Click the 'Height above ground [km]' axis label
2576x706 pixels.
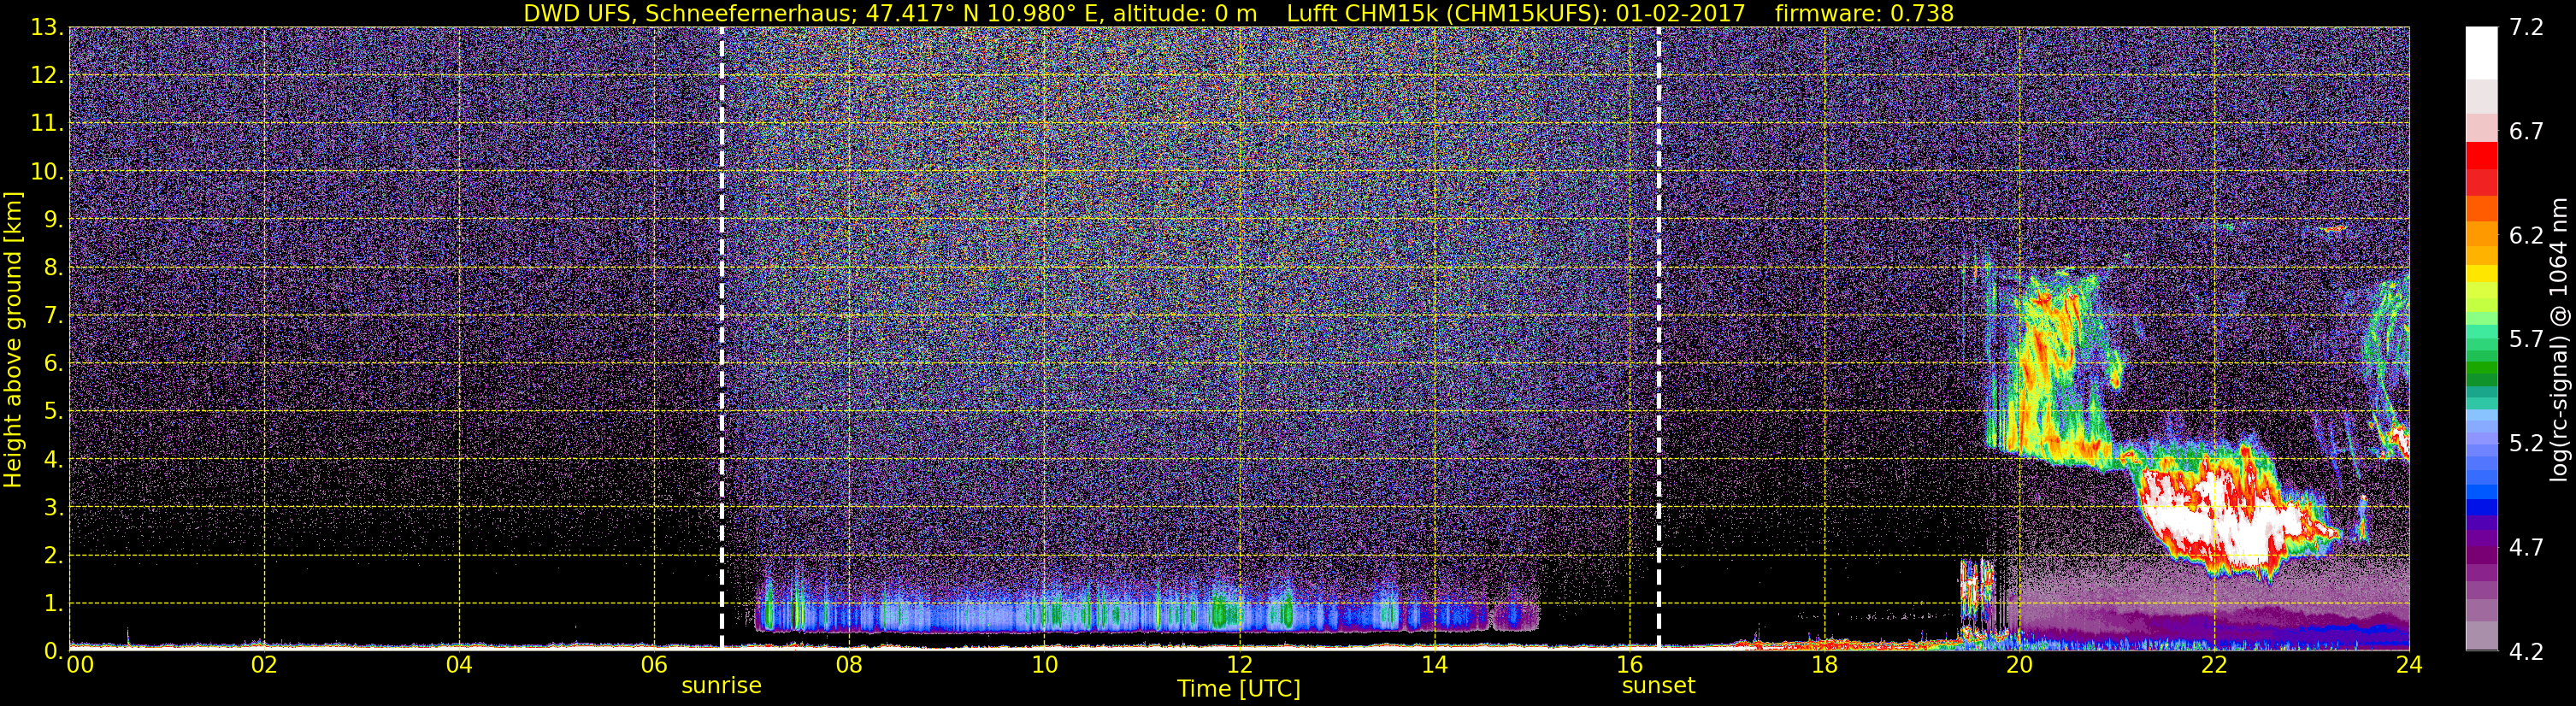tap(13, 340)
